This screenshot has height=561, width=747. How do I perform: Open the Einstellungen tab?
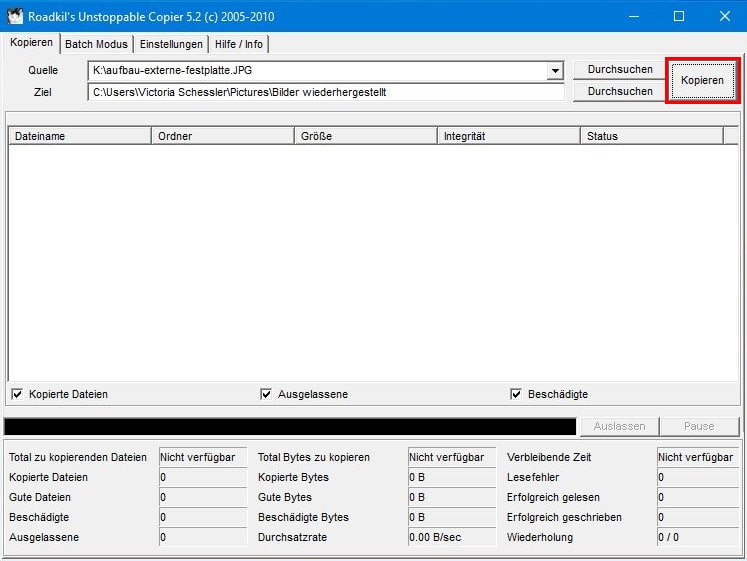click(x=171, y=44)
